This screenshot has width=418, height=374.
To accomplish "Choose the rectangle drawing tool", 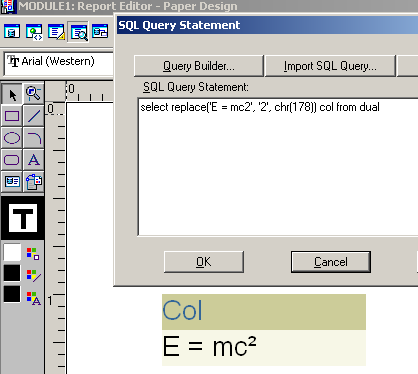I will [12, 116].
